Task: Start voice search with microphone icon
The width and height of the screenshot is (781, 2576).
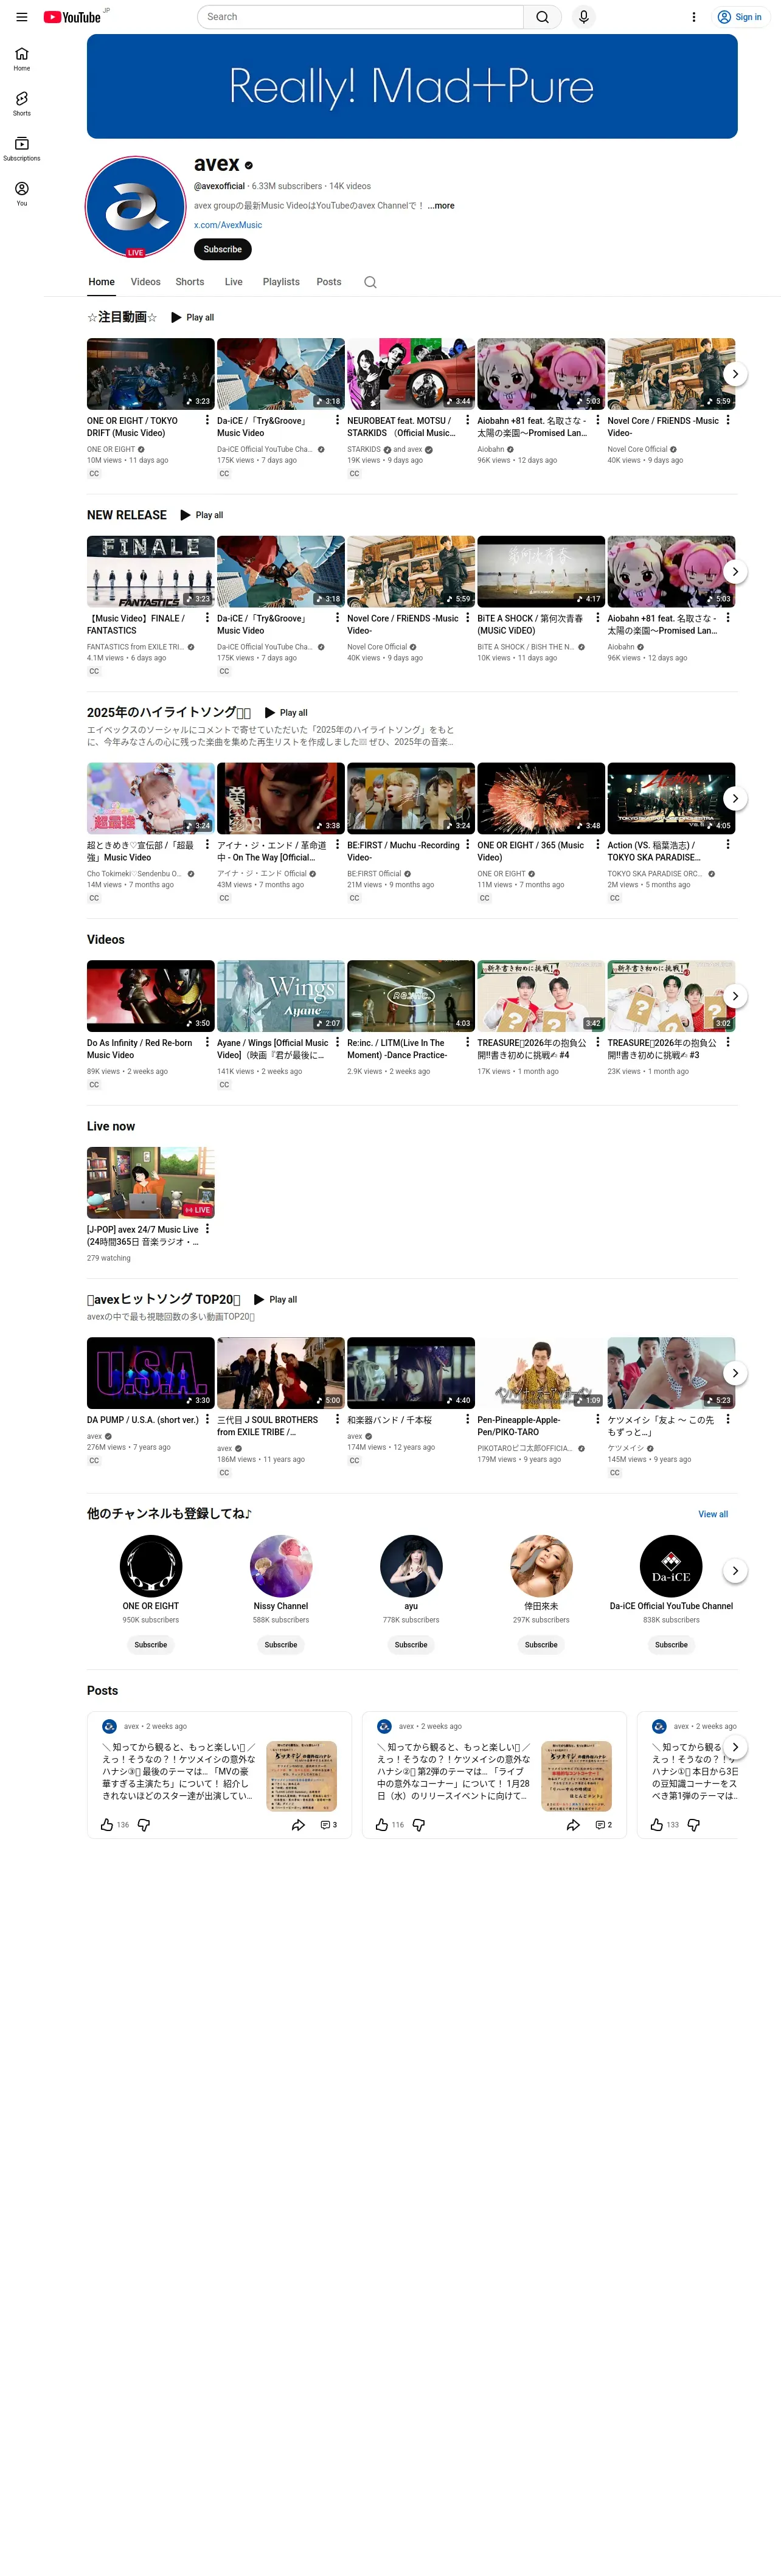Action: (584, 17)
